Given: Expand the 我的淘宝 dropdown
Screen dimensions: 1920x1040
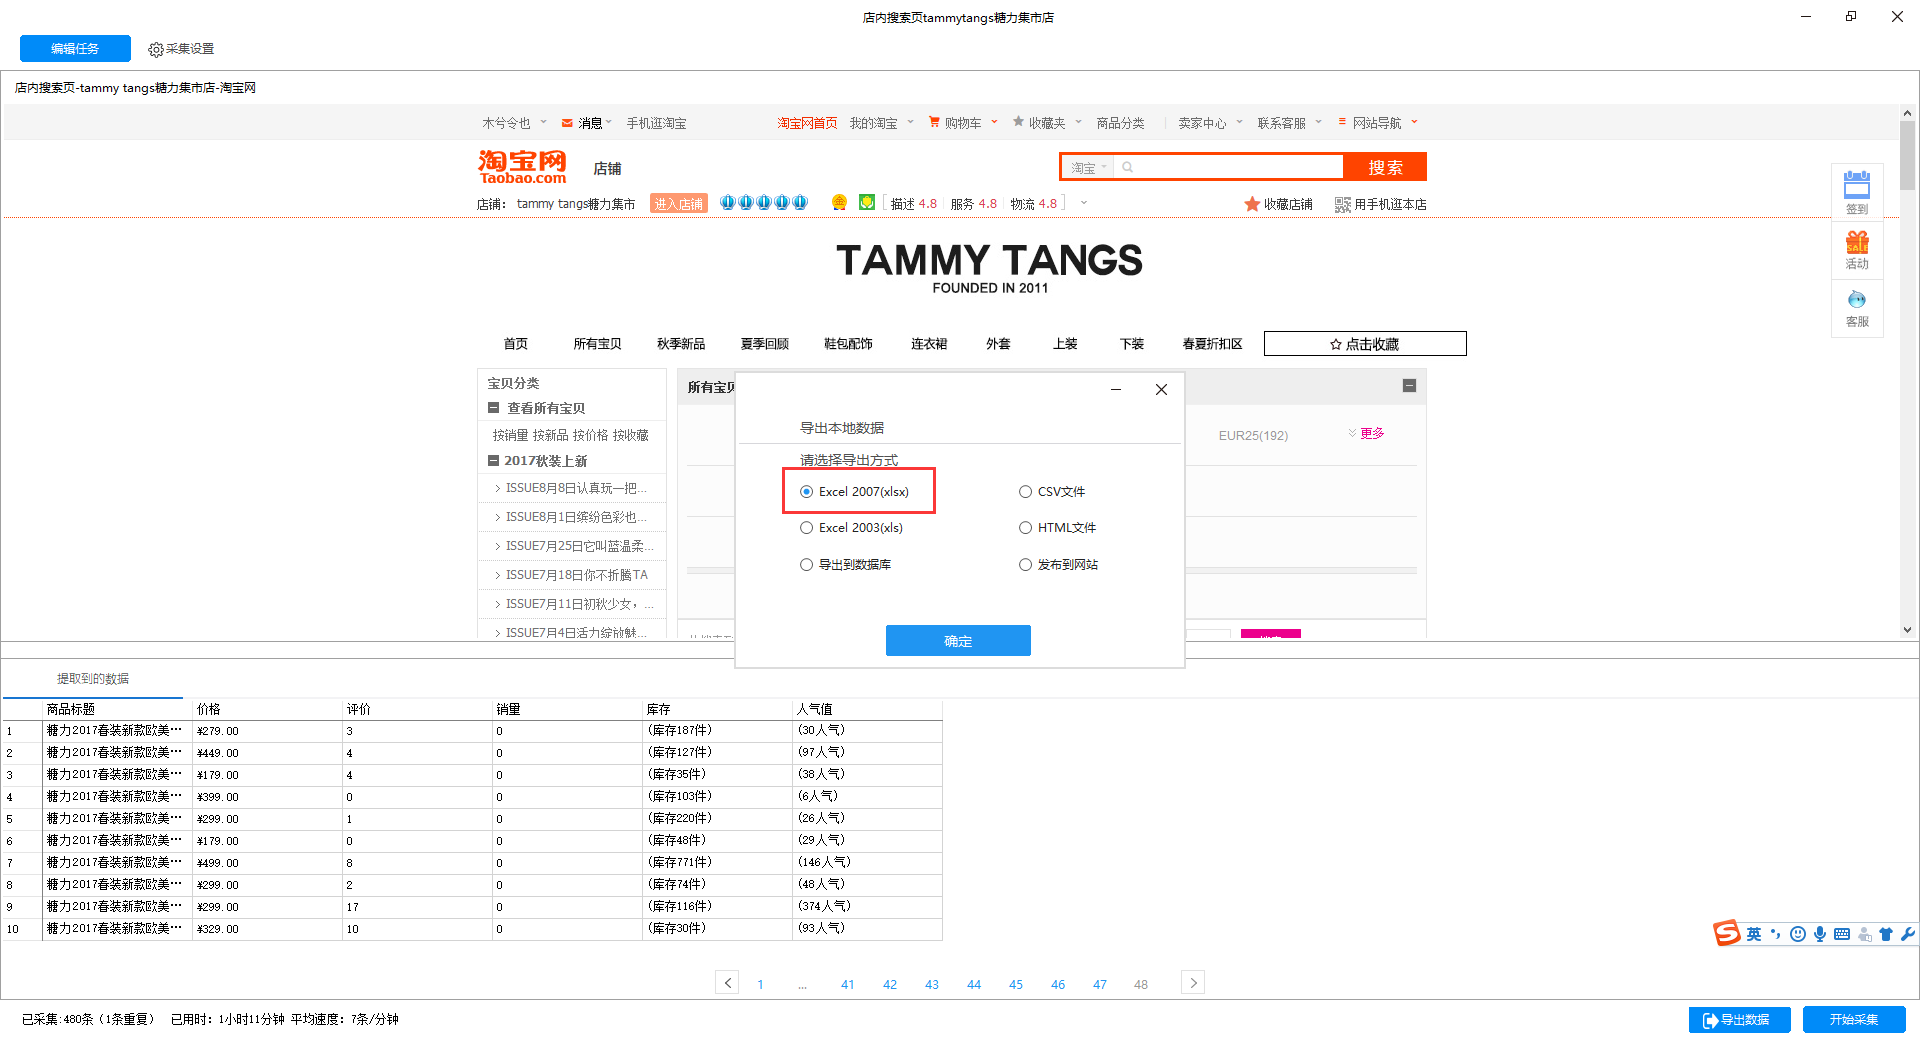Looking at the screenshot, I should [x=910, y=122].
